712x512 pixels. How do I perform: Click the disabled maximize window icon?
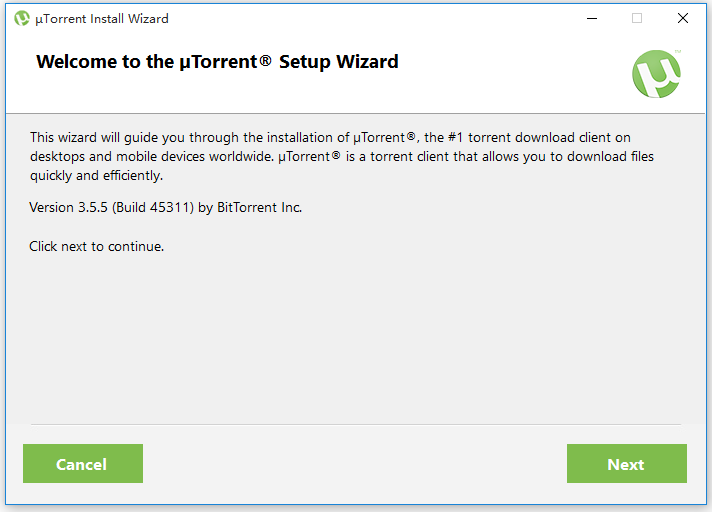click(x=637, y=18)
